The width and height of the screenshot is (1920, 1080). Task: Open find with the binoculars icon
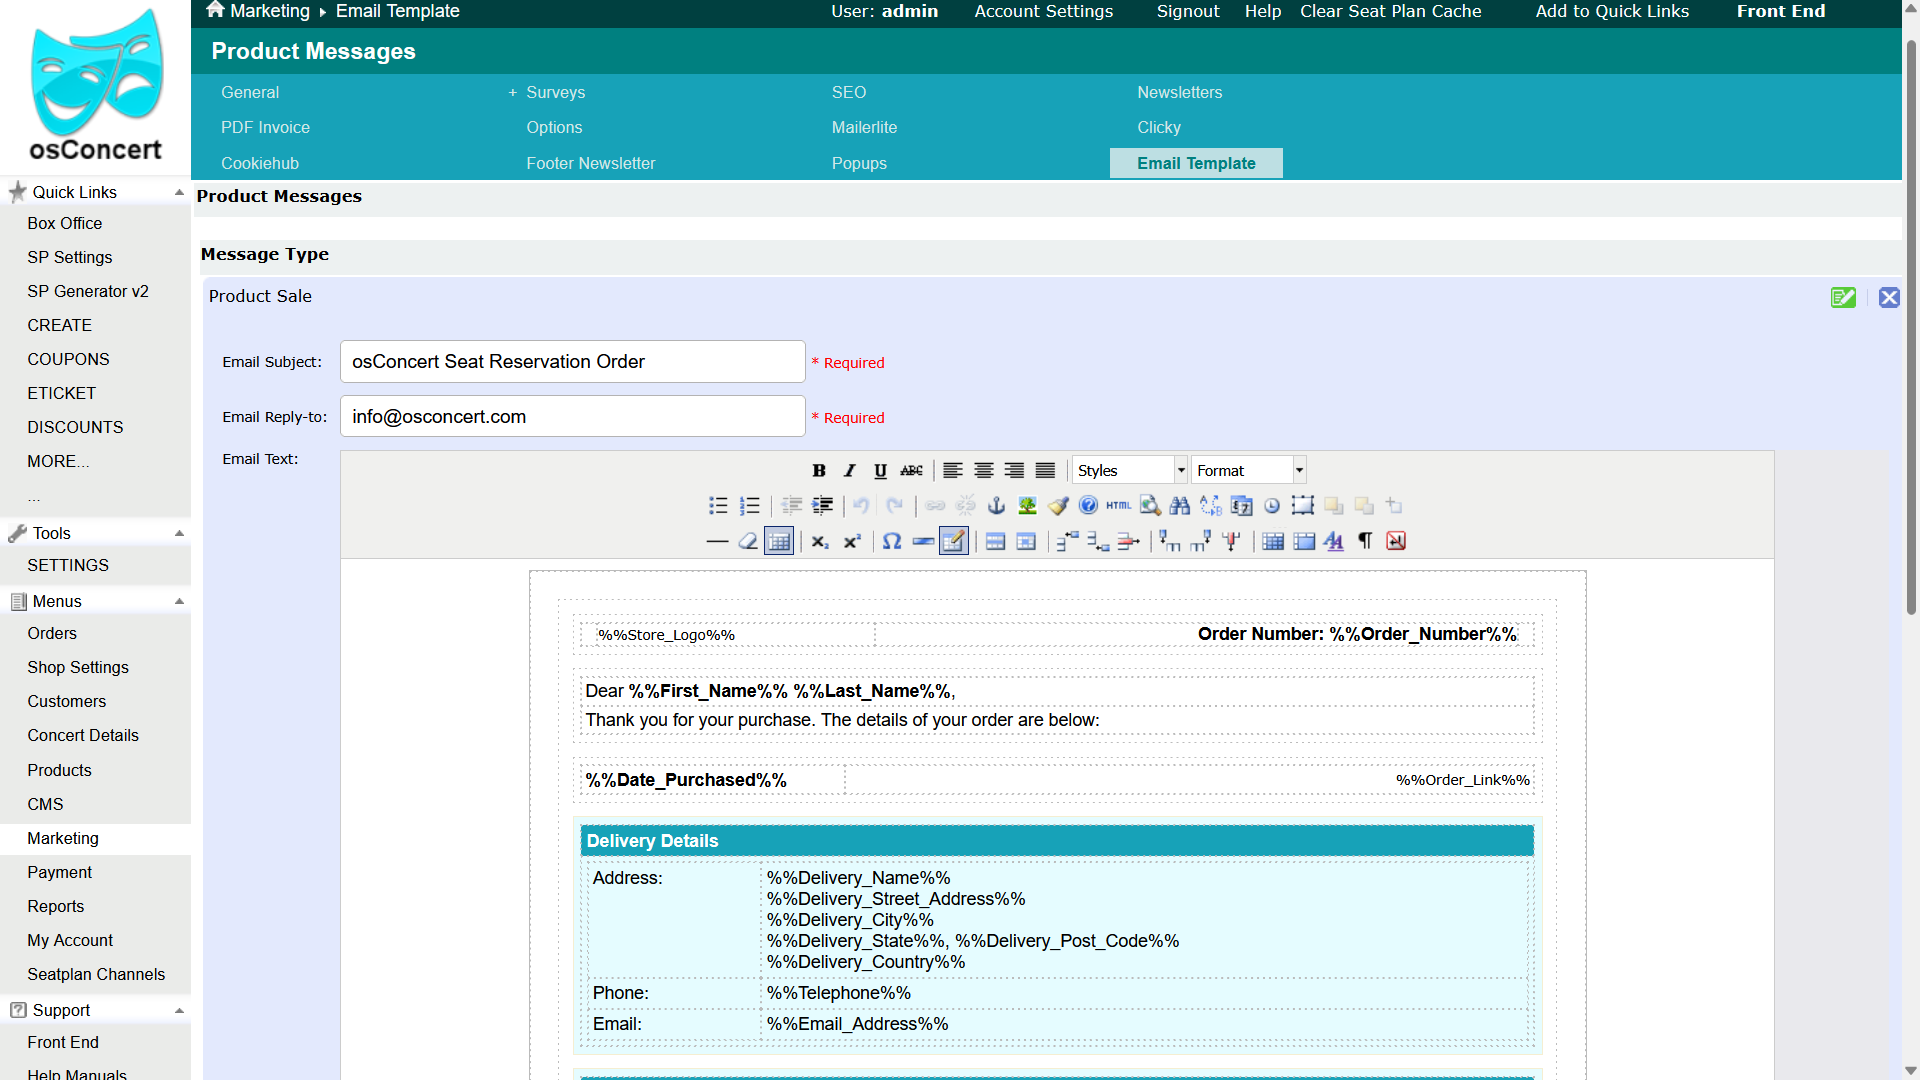tap(1180, 506)
